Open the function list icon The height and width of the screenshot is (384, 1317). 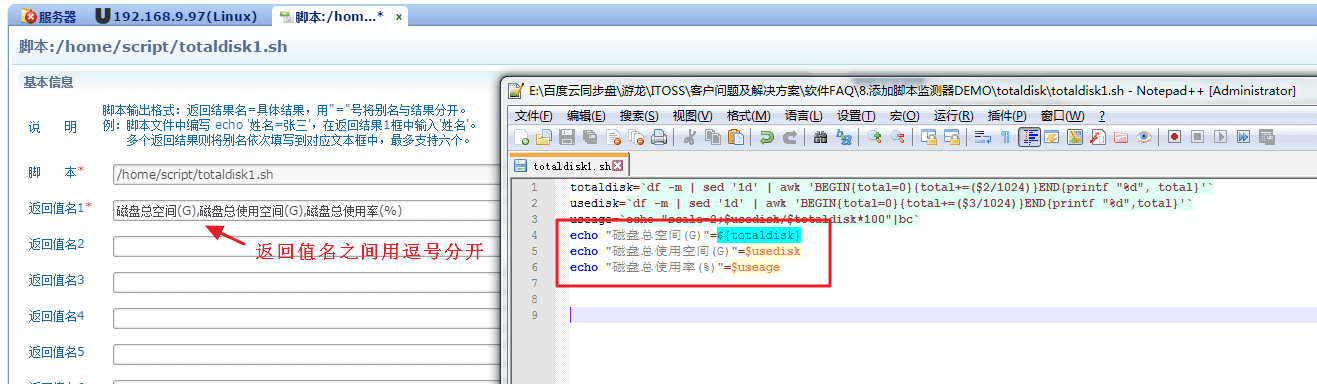tap(1097, 137)
